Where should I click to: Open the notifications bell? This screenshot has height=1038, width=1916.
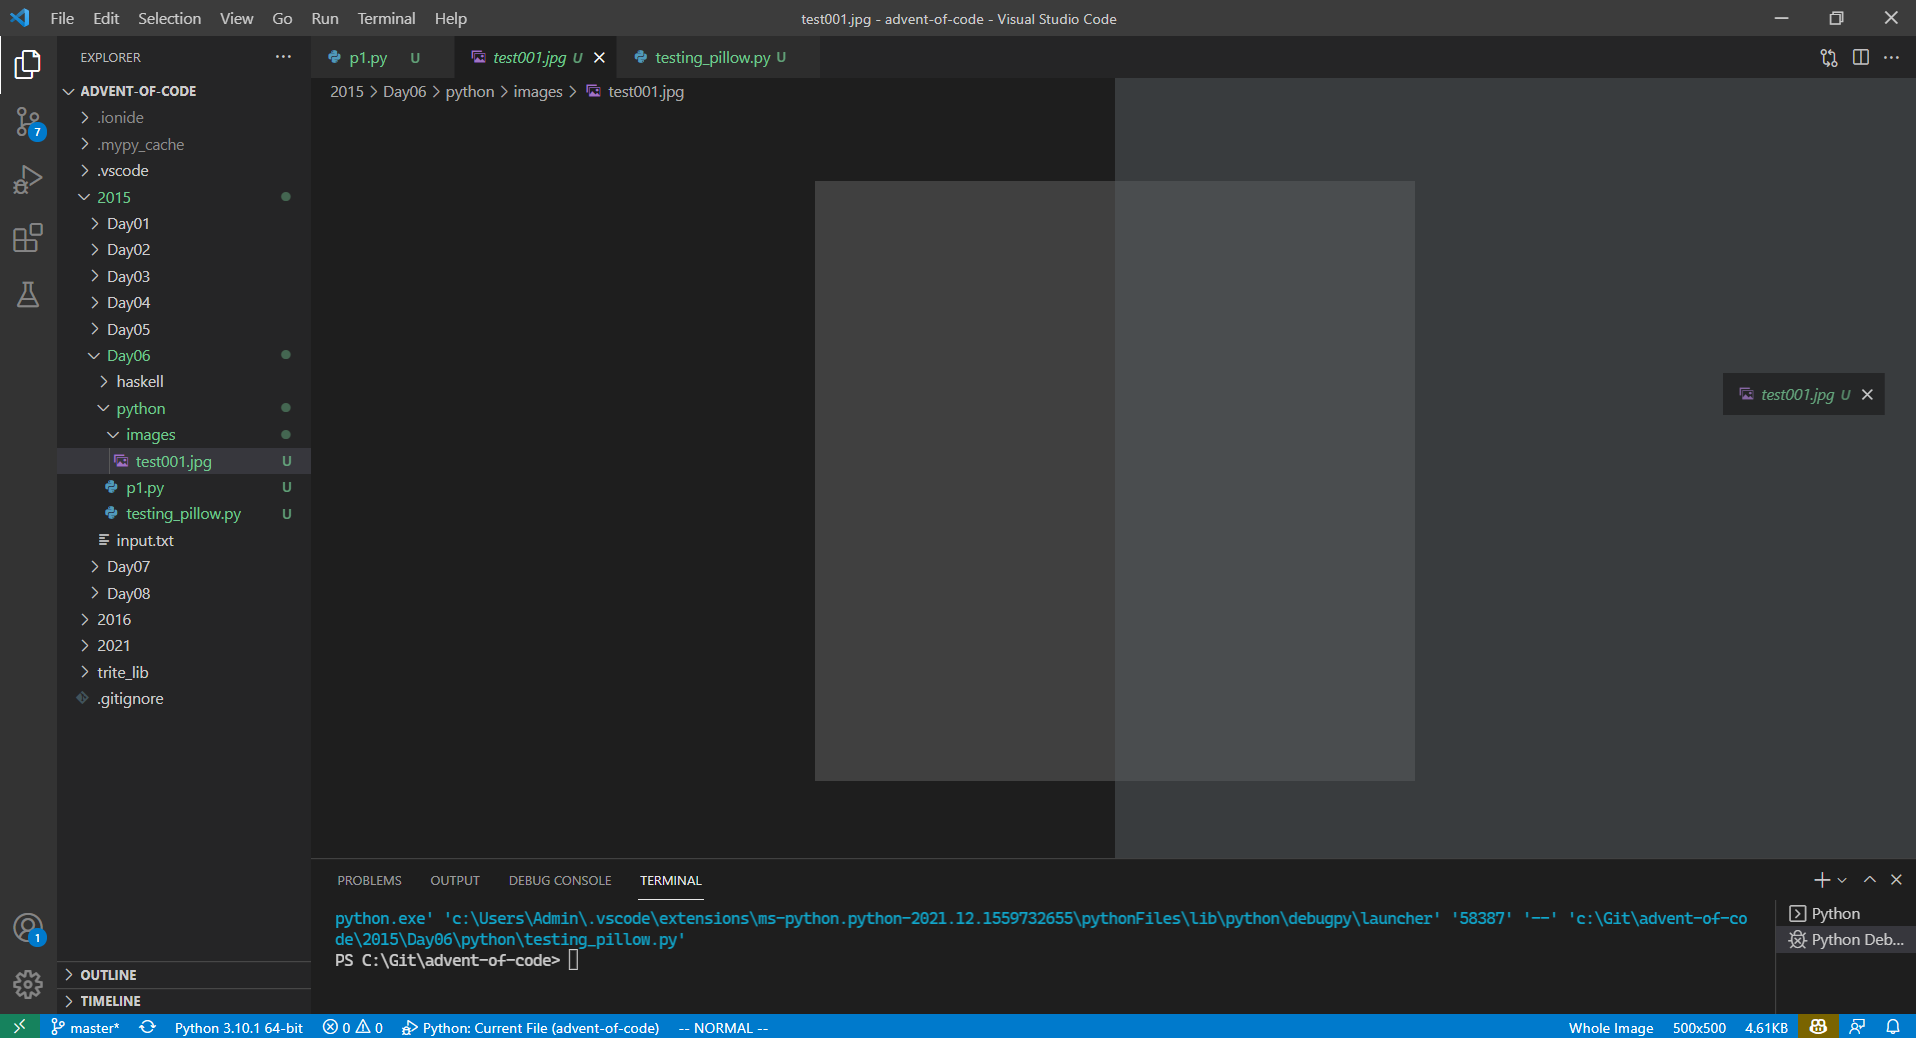1893,1027
